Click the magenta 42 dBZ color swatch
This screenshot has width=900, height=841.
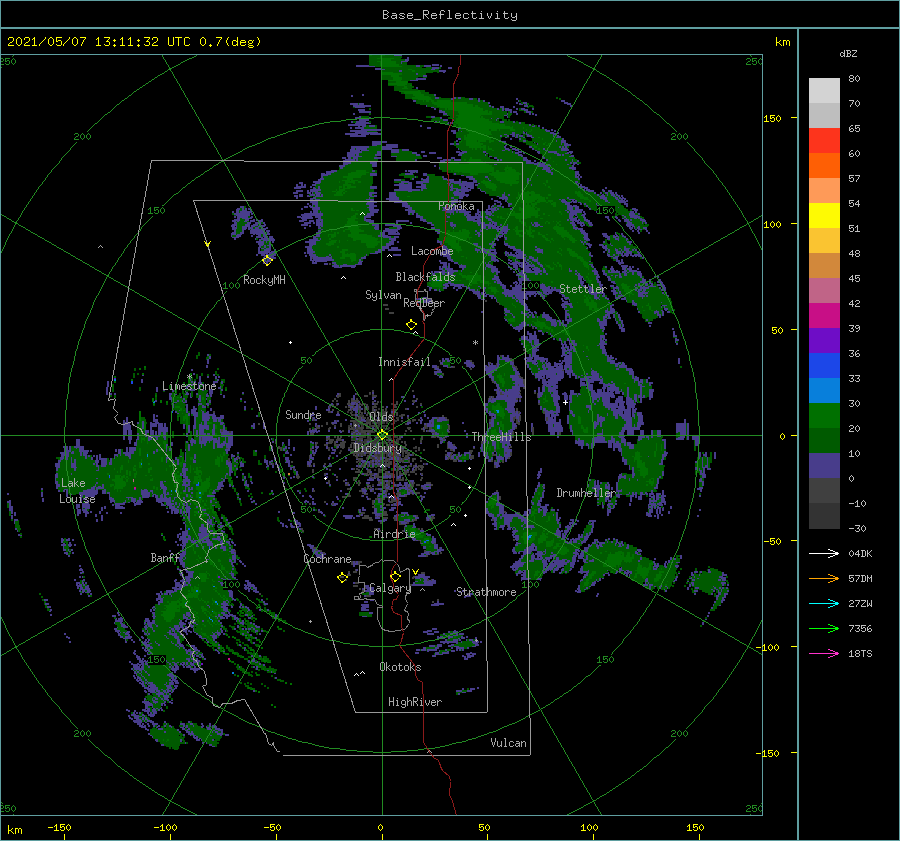click(x=824, y=316)
